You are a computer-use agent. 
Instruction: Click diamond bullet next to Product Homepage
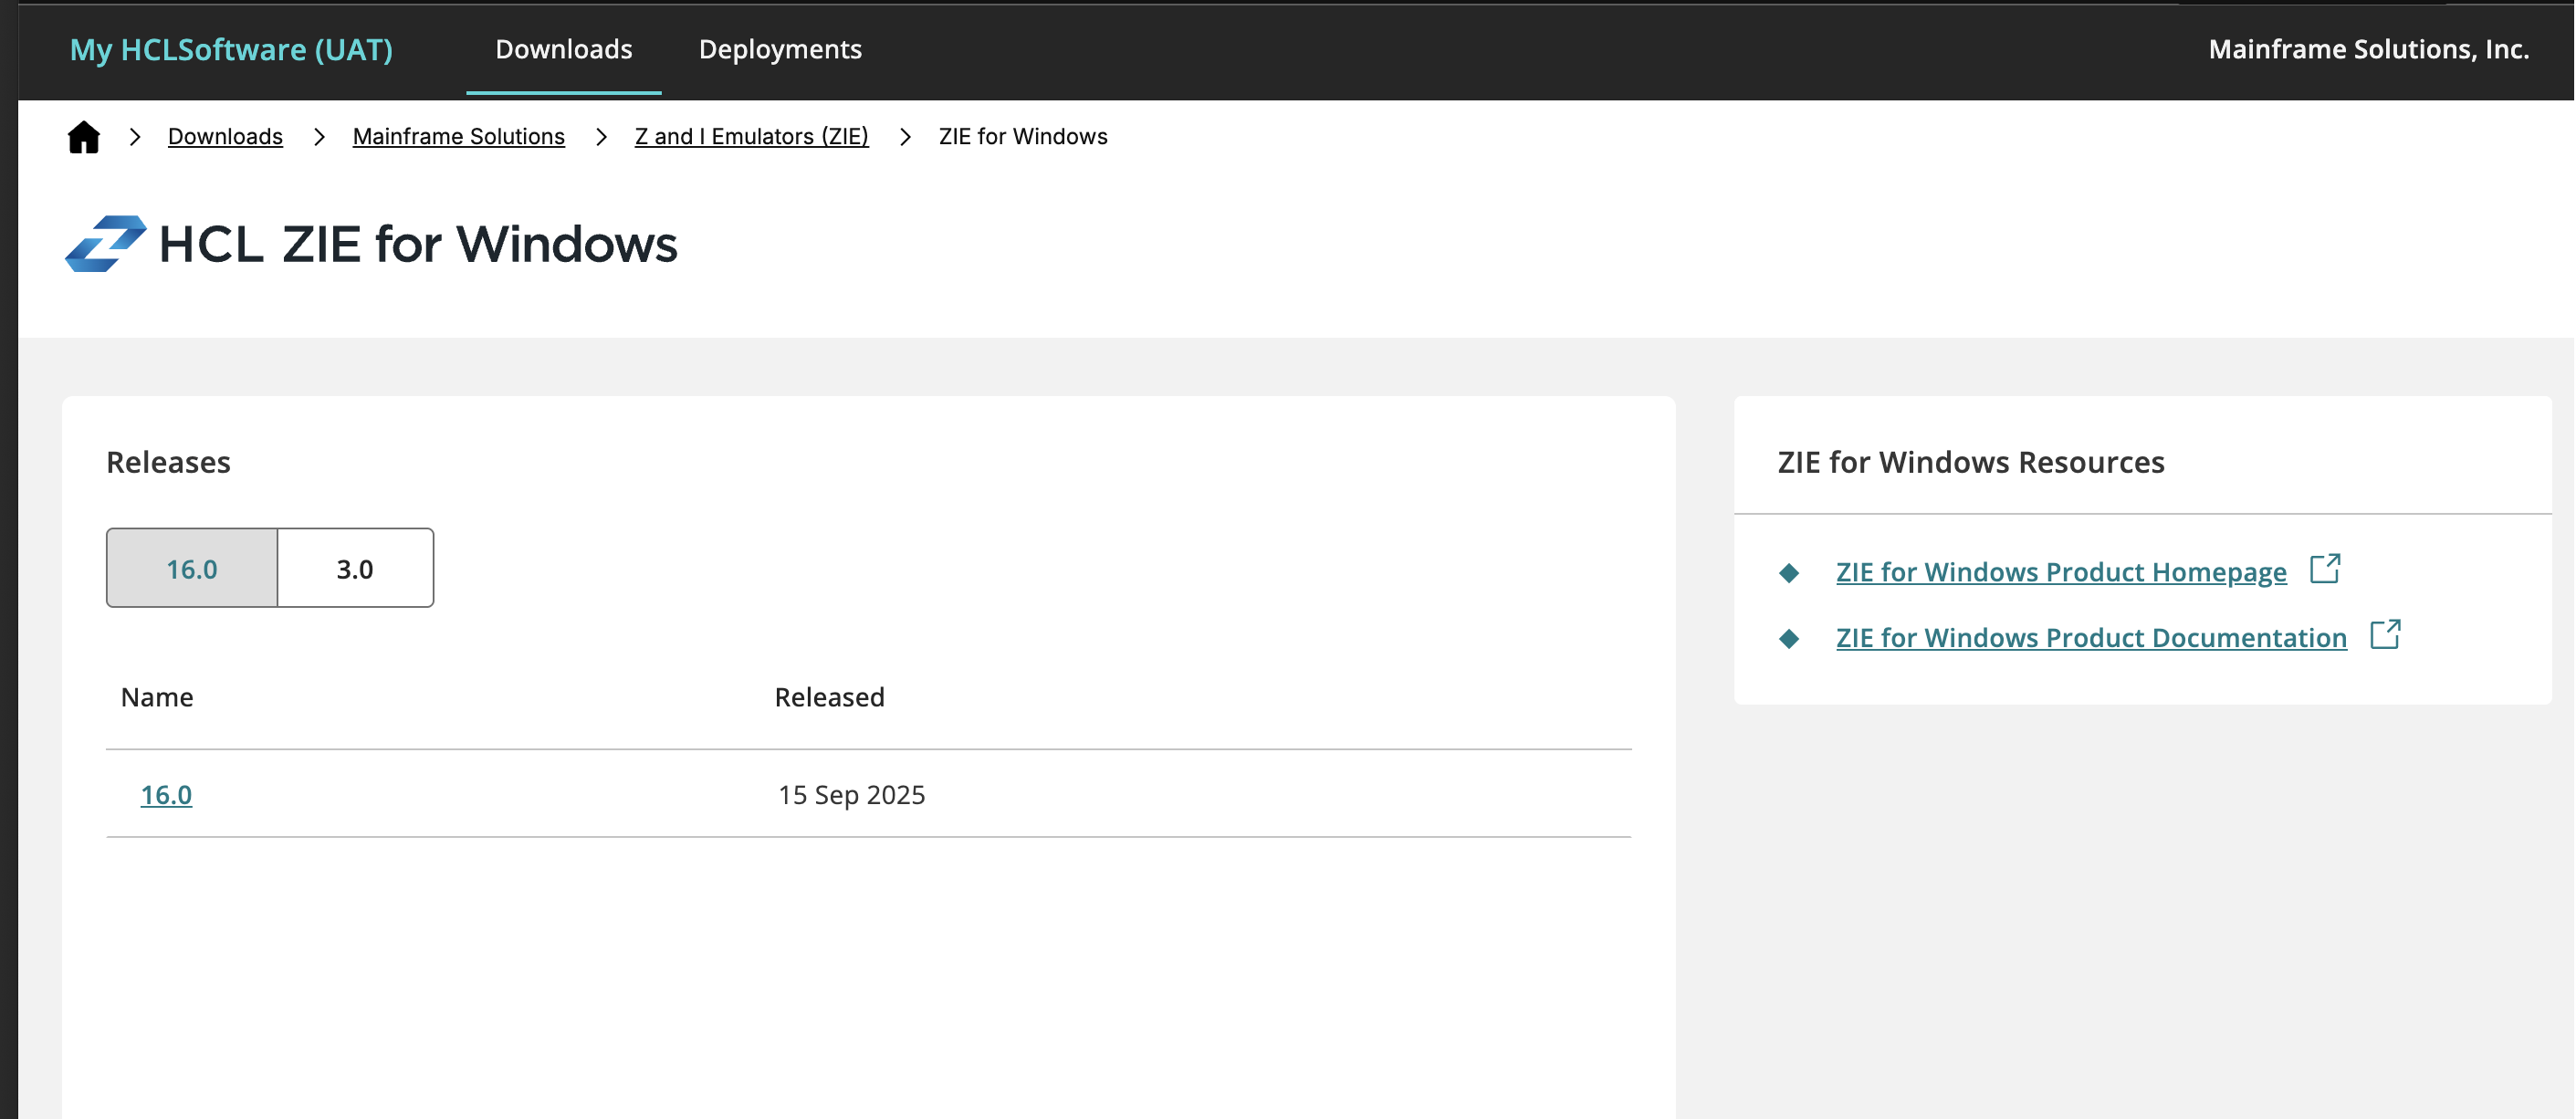point(1789,573)
